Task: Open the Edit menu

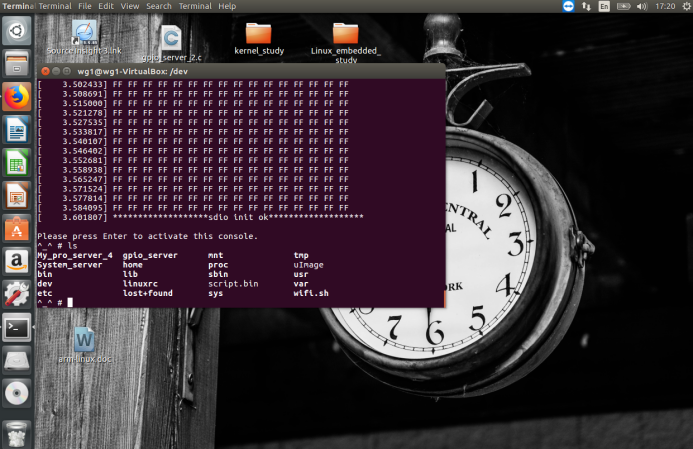Action: tap(106, 6)
